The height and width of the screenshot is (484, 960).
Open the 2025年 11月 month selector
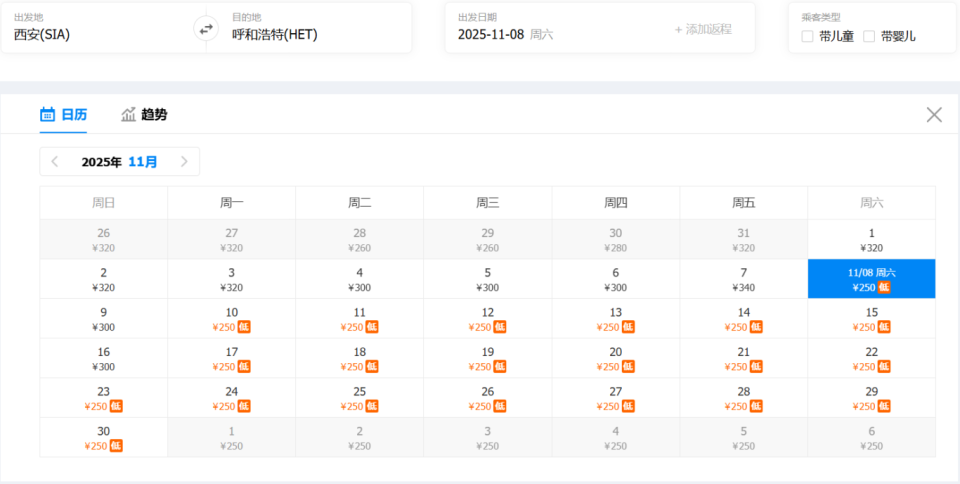(x=119, y=161)
